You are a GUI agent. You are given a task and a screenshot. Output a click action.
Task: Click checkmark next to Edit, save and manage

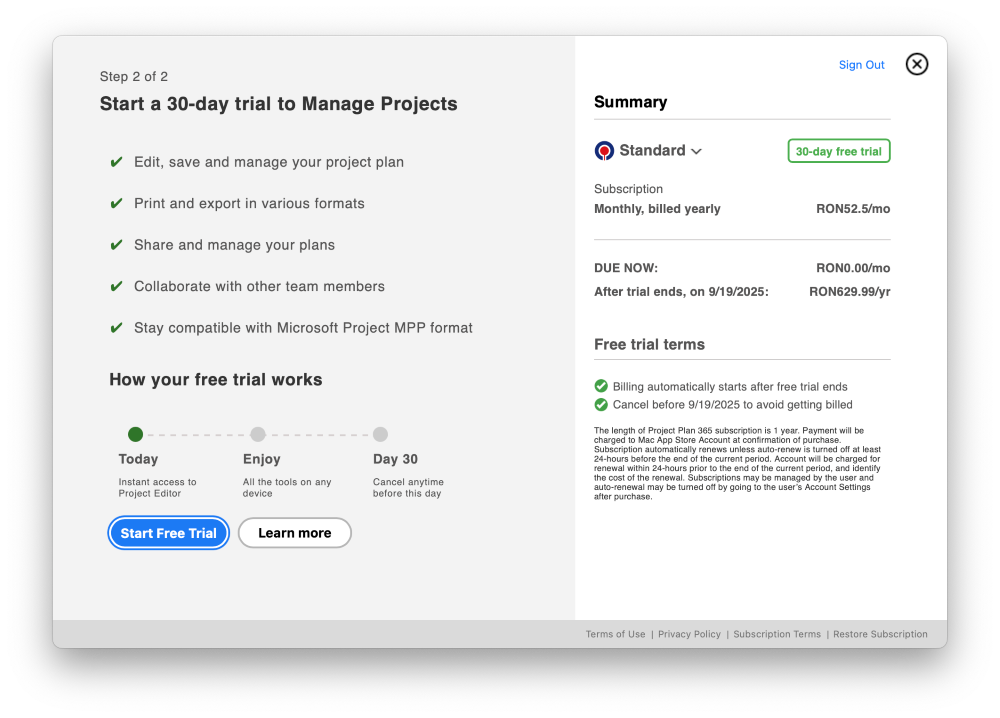pos(116,162)
